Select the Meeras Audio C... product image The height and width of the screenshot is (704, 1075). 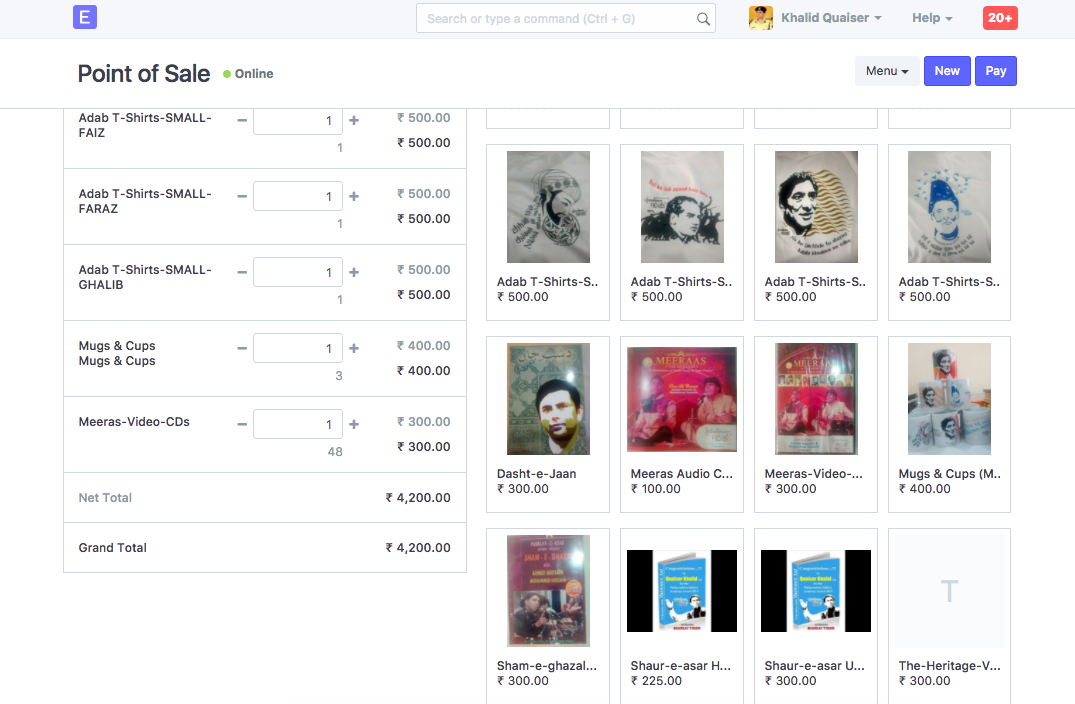click(x=682, y=399)
